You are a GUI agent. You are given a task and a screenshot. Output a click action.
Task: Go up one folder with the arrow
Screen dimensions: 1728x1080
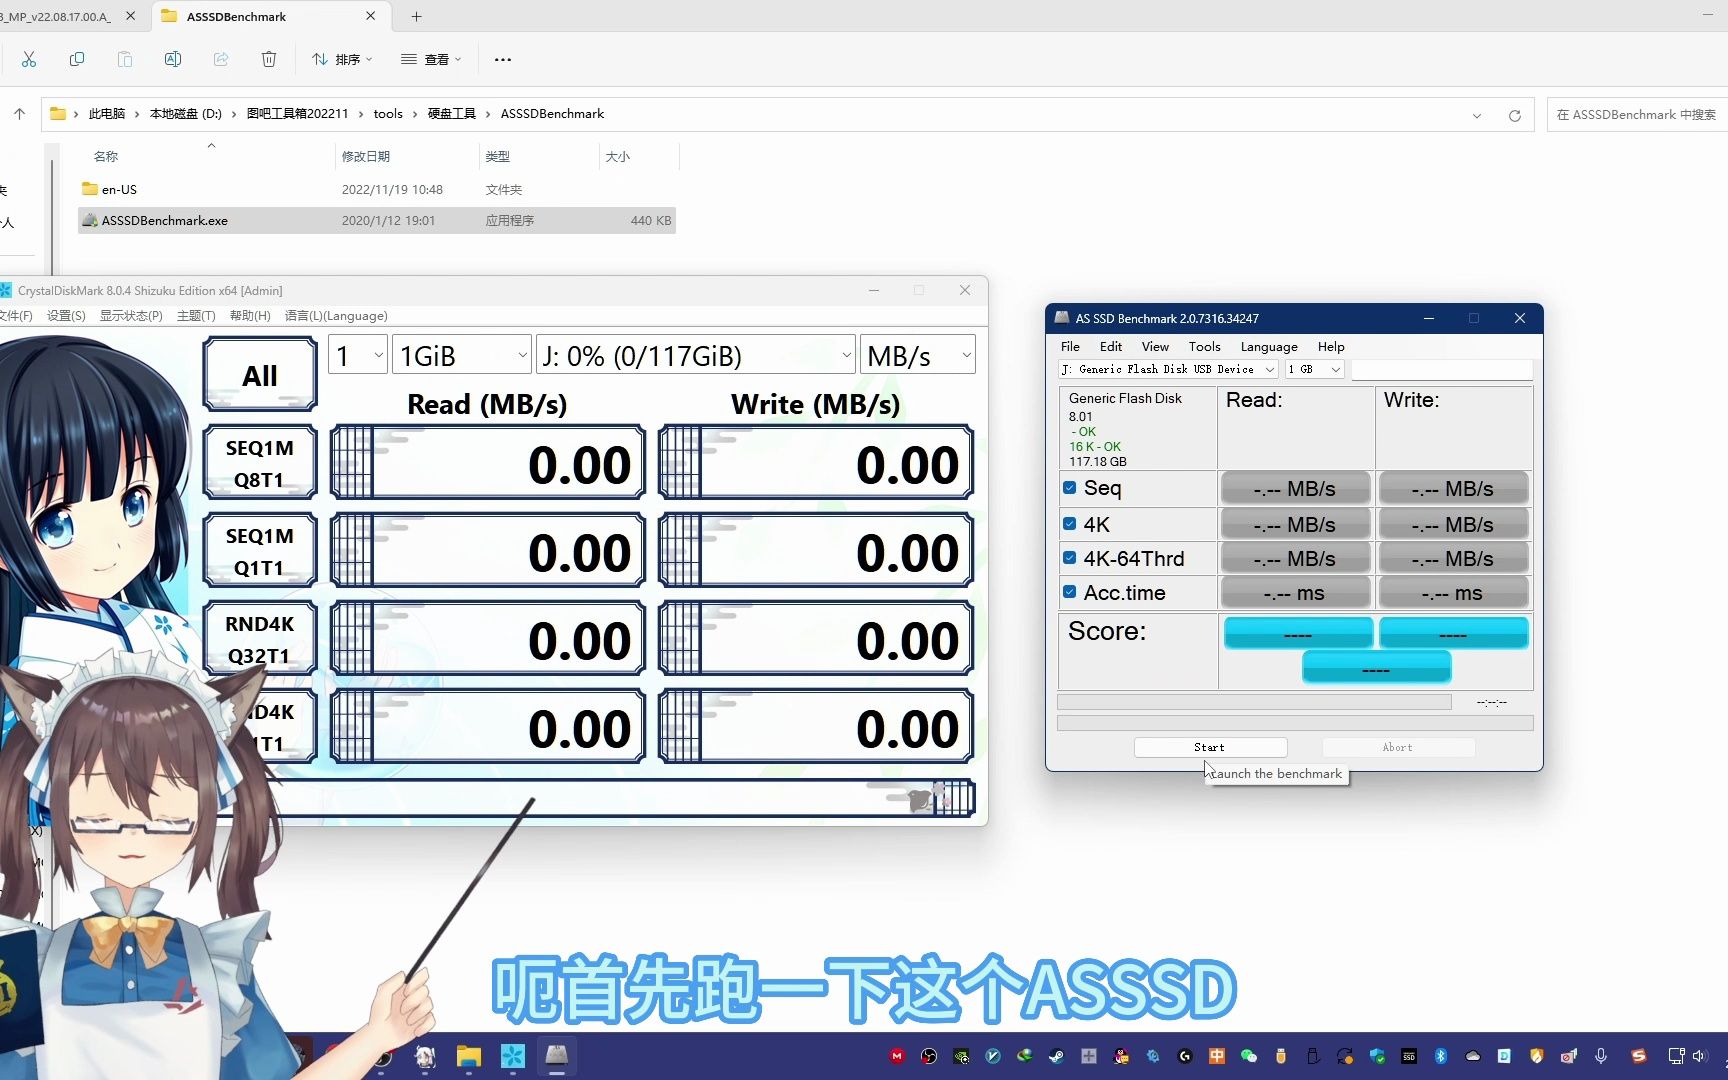tap(20, 114)
